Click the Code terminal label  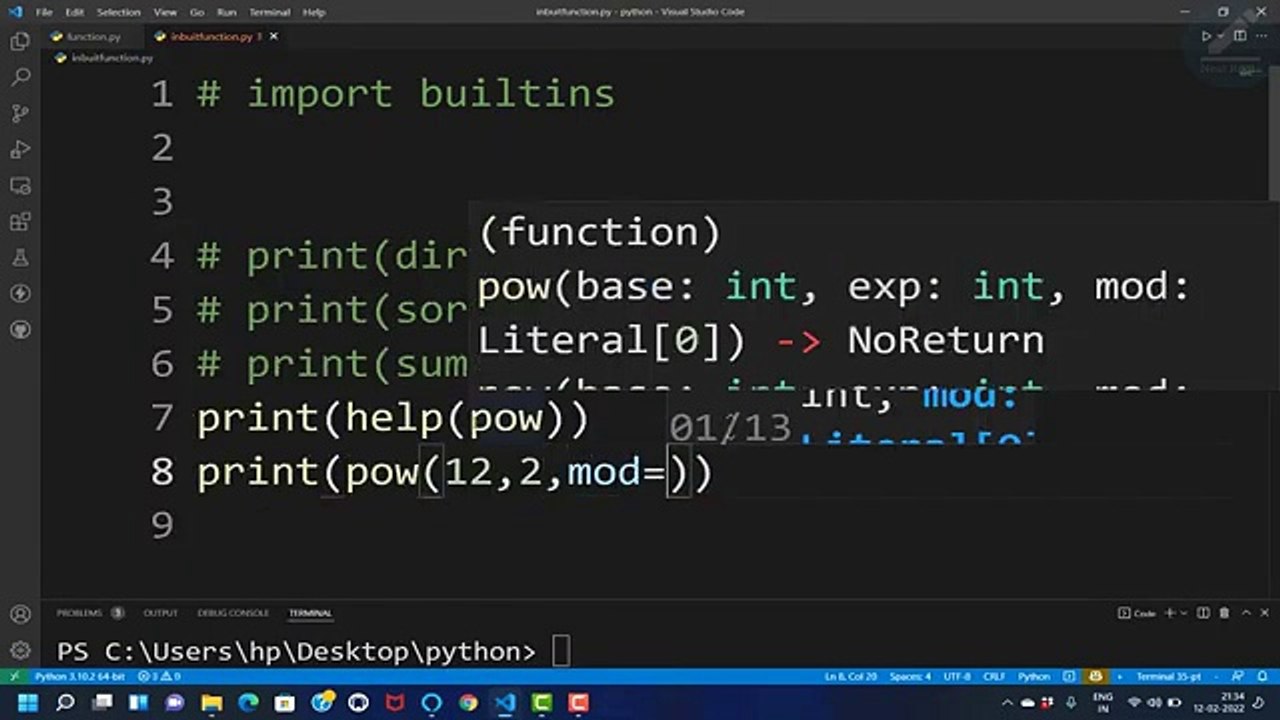click(1138, 613)
